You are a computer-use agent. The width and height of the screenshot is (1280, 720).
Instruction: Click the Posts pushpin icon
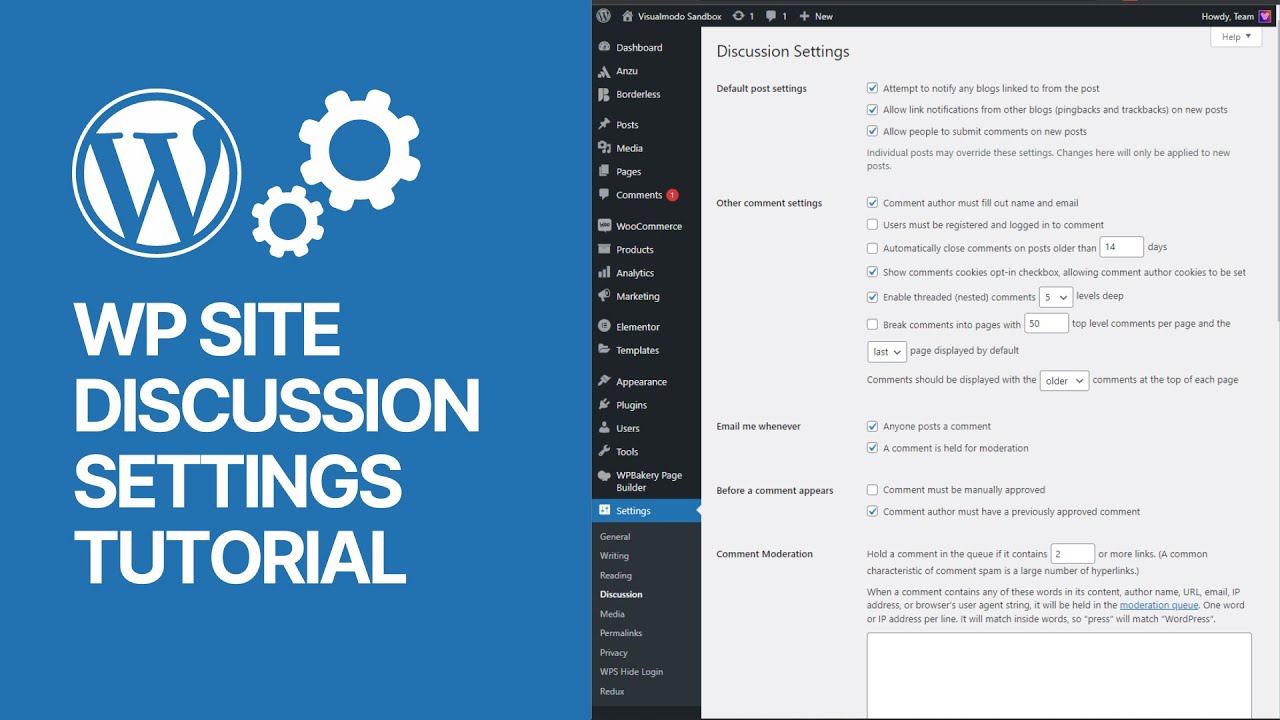pos(604,125)
